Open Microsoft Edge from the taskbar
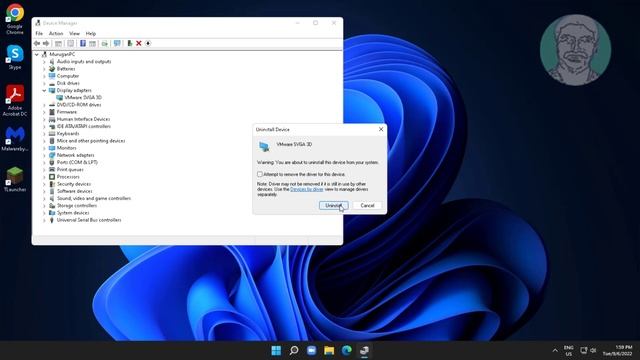 pos(347,350)
